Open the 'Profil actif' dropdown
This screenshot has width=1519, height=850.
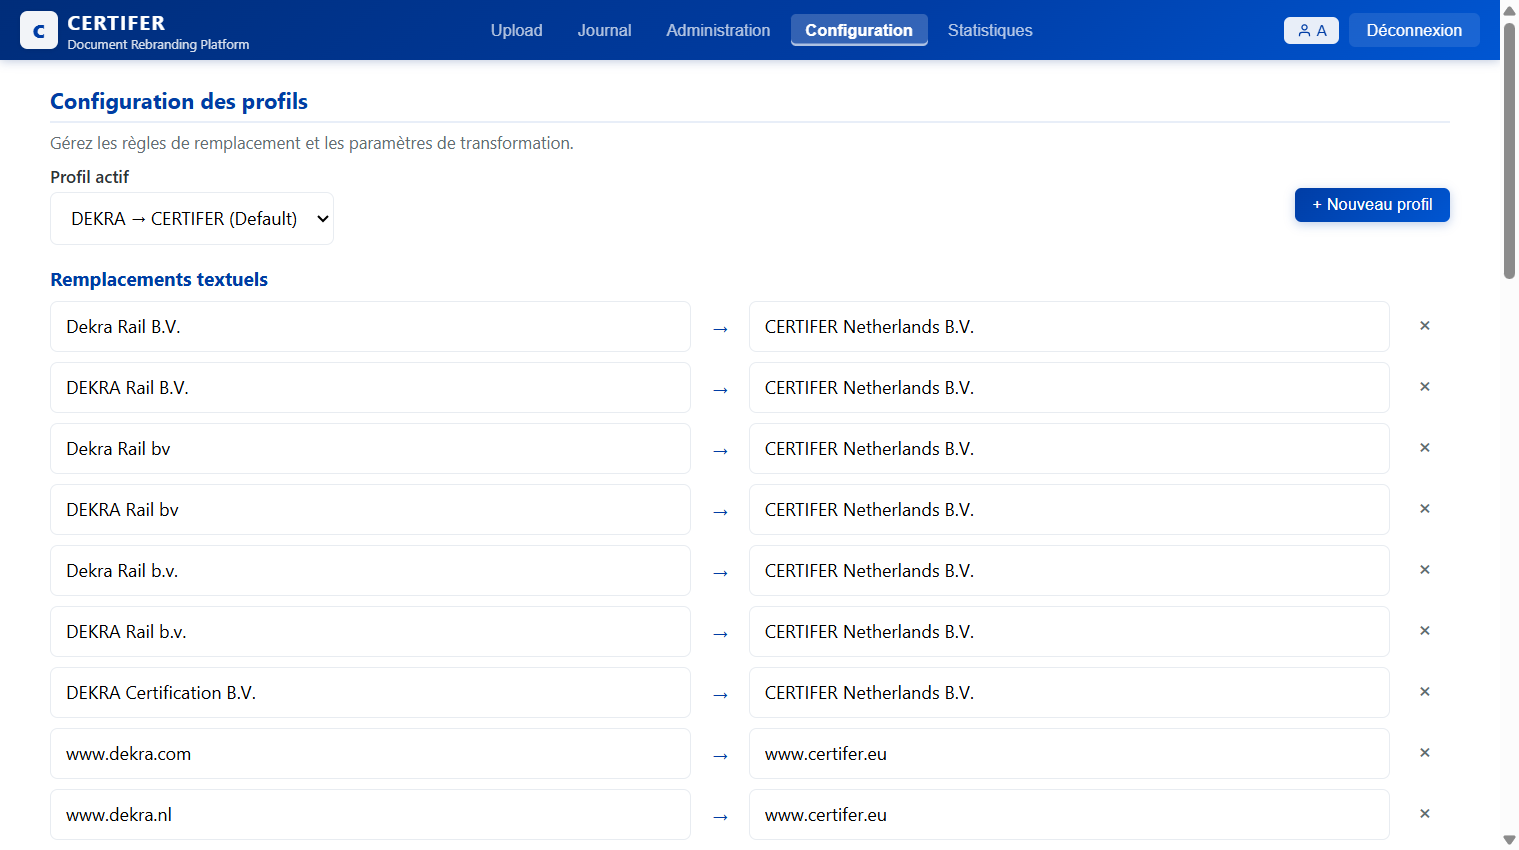[x=191, y=218]
